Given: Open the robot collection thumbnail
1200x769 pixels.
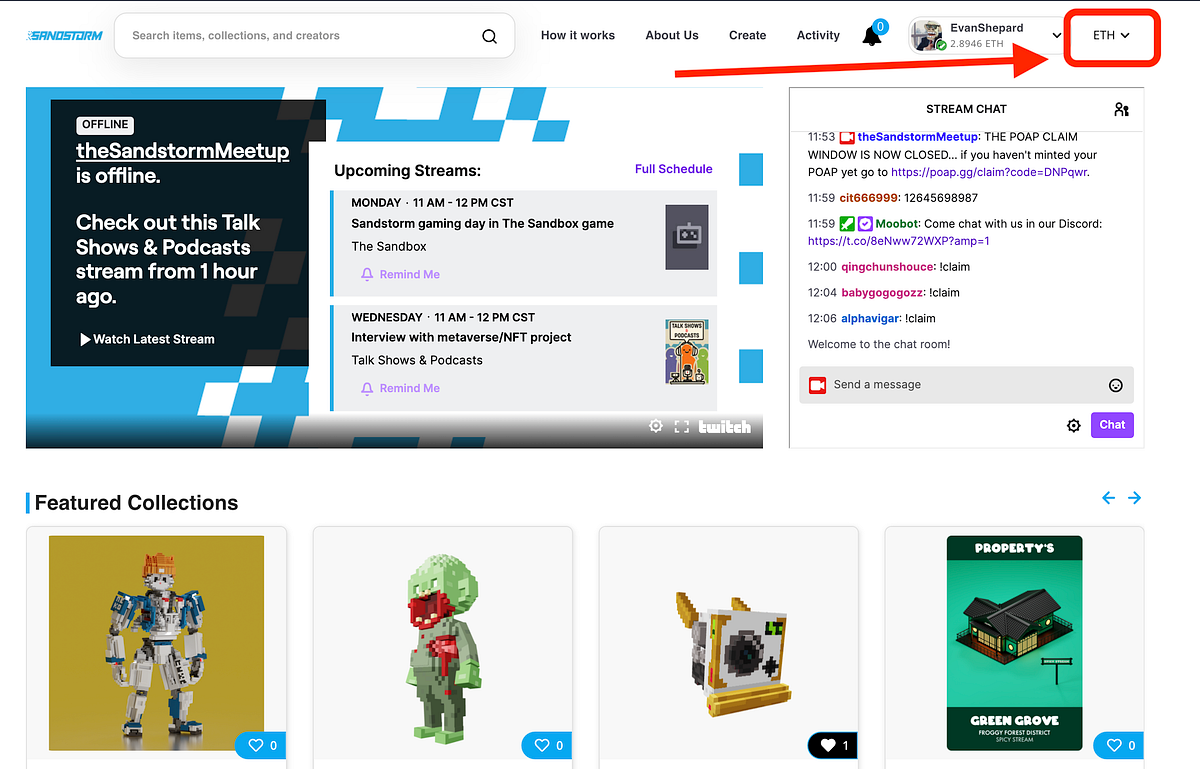Looking at the screenshot, I should click(156, 643).
